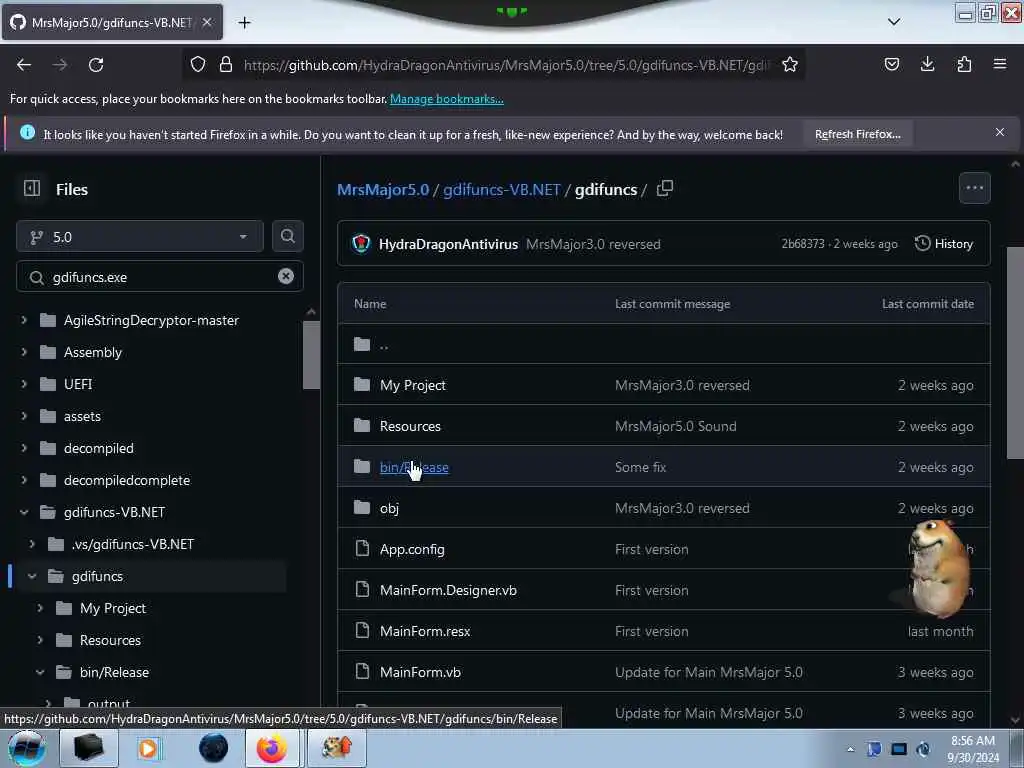Open the 5.0 branch selector dropdown
Screen dimensions: 1024x768
140,236
